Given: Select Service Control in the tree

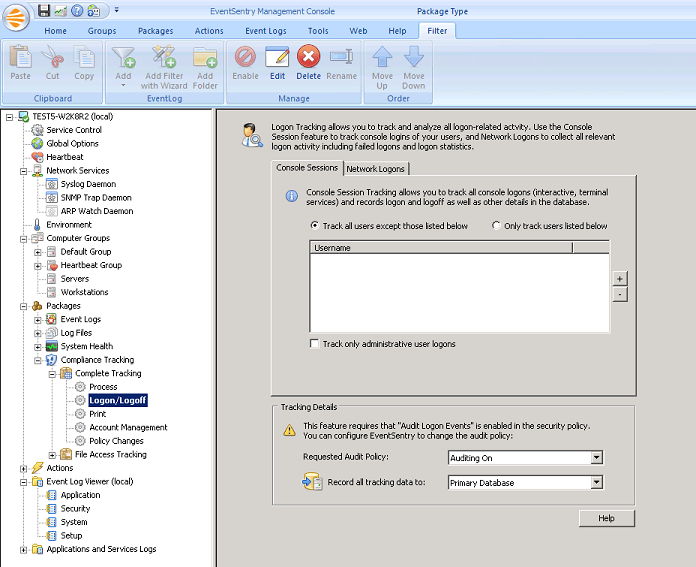Looking at the screenshot, I should [74, 130].
